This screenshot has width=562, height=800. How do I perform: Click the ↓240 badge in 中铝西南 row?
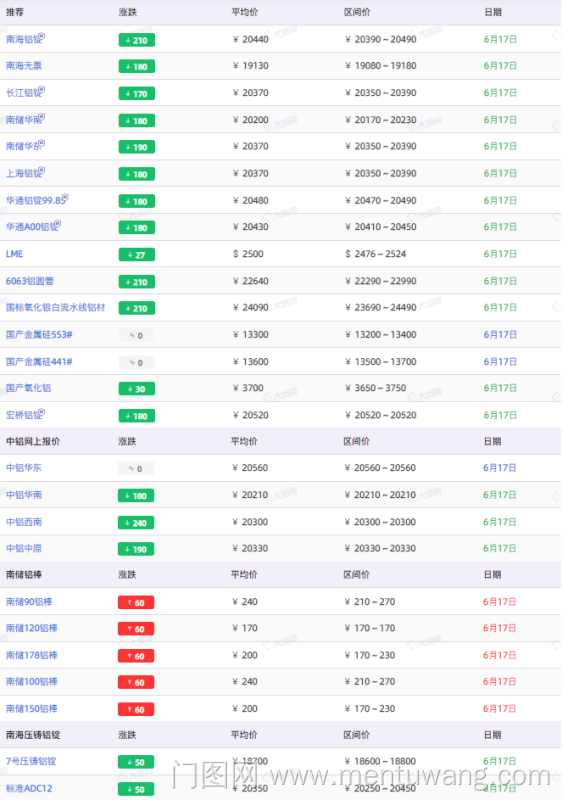pos(136,523)
